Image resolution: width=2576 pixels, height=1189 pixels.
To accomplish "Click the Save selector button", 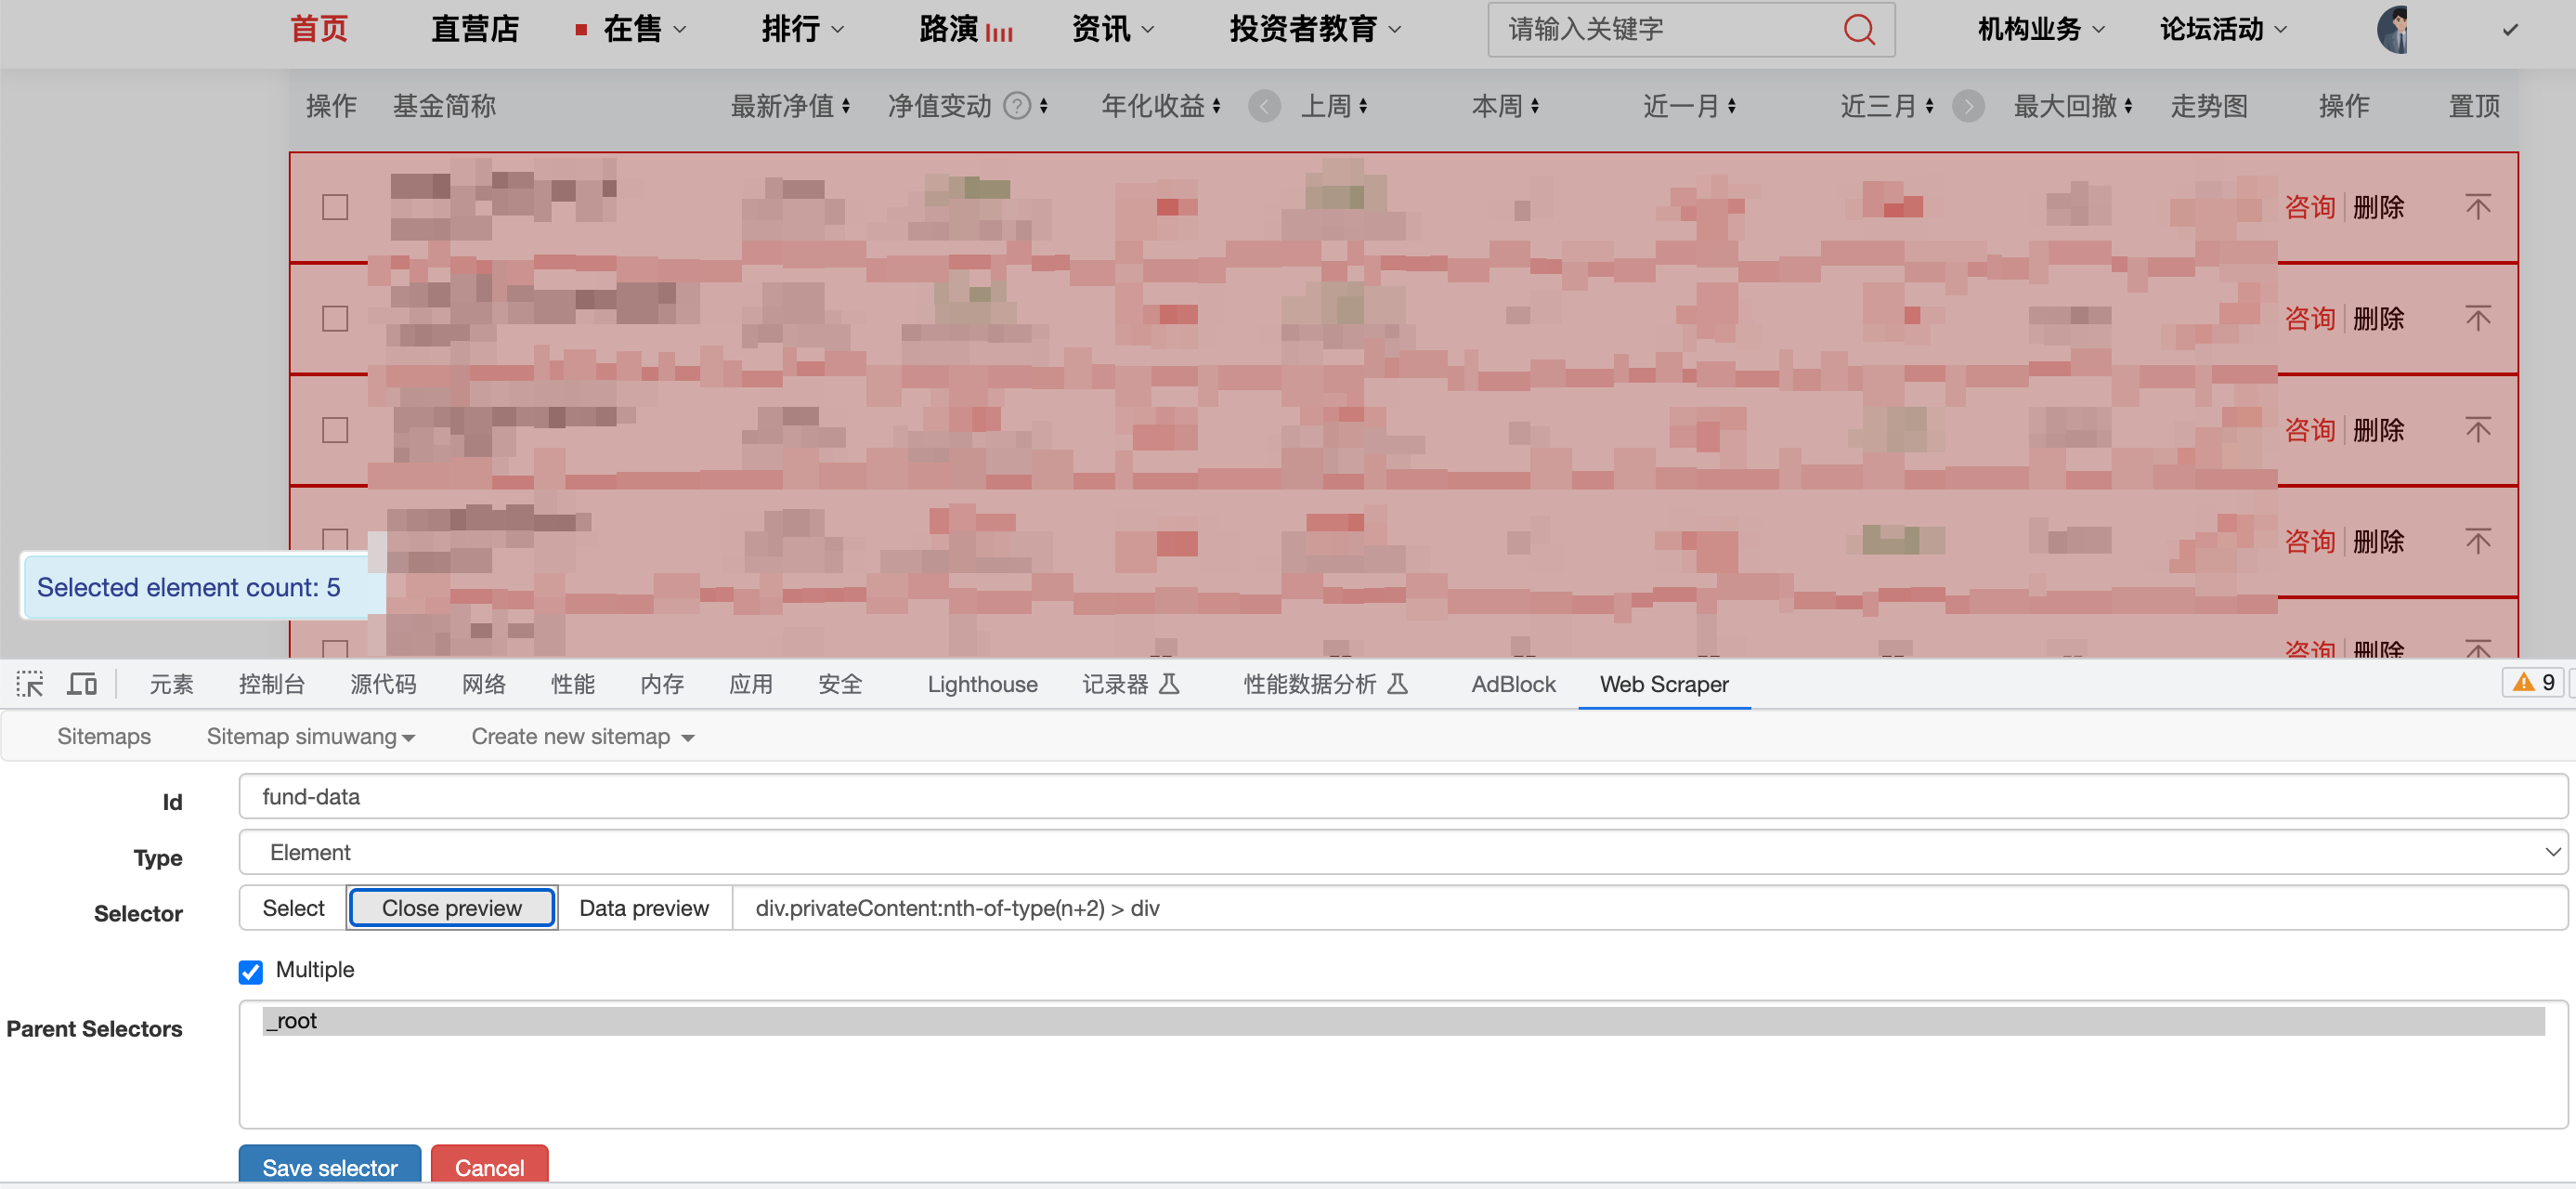I will 329,1167.
